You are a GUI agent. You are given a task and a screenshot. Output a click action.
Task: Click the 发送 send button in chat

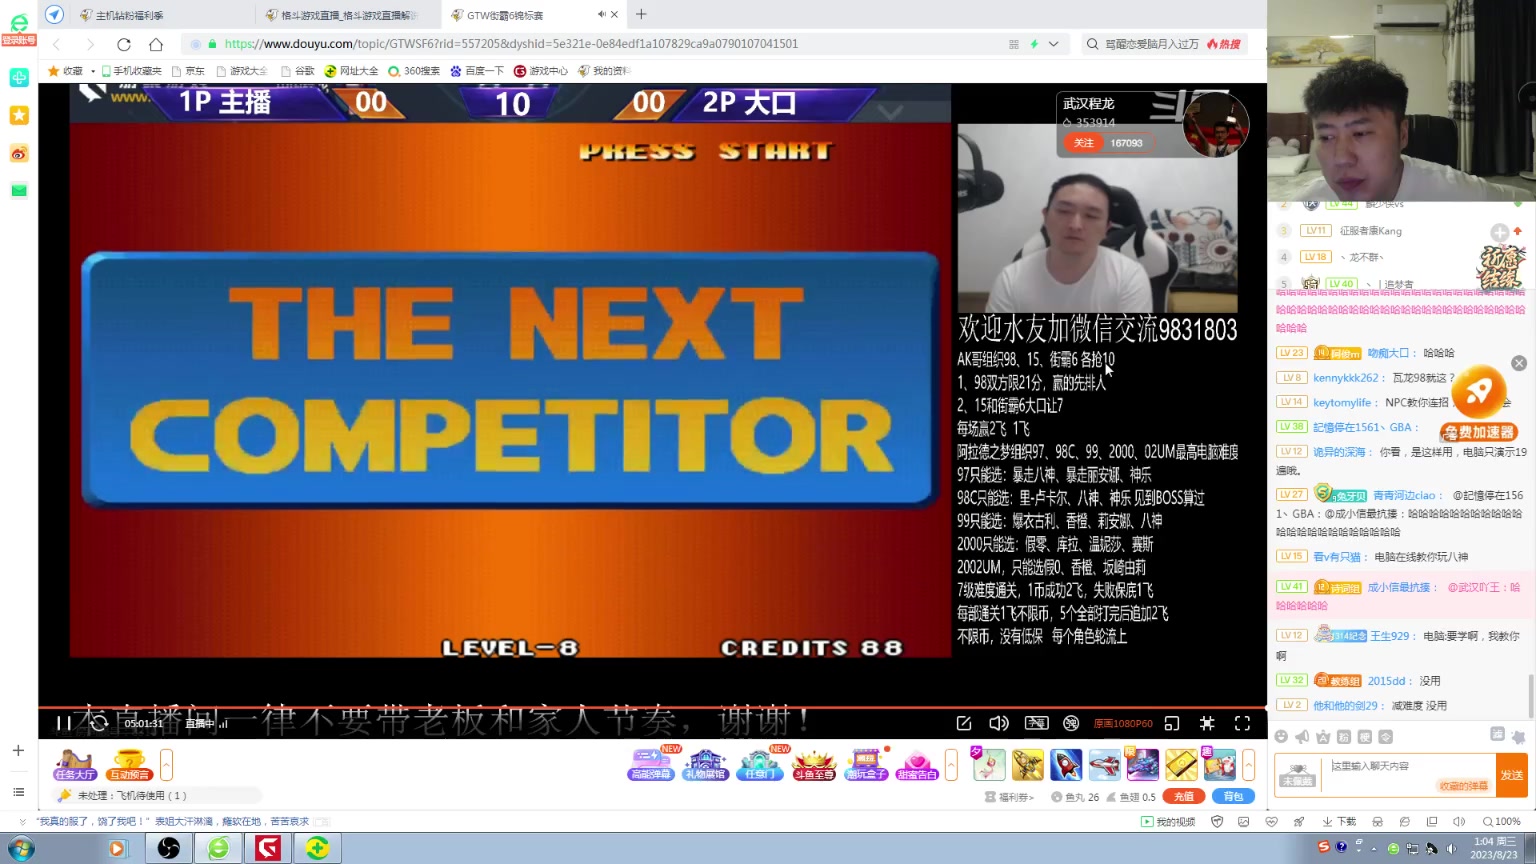click(1511, 775)
